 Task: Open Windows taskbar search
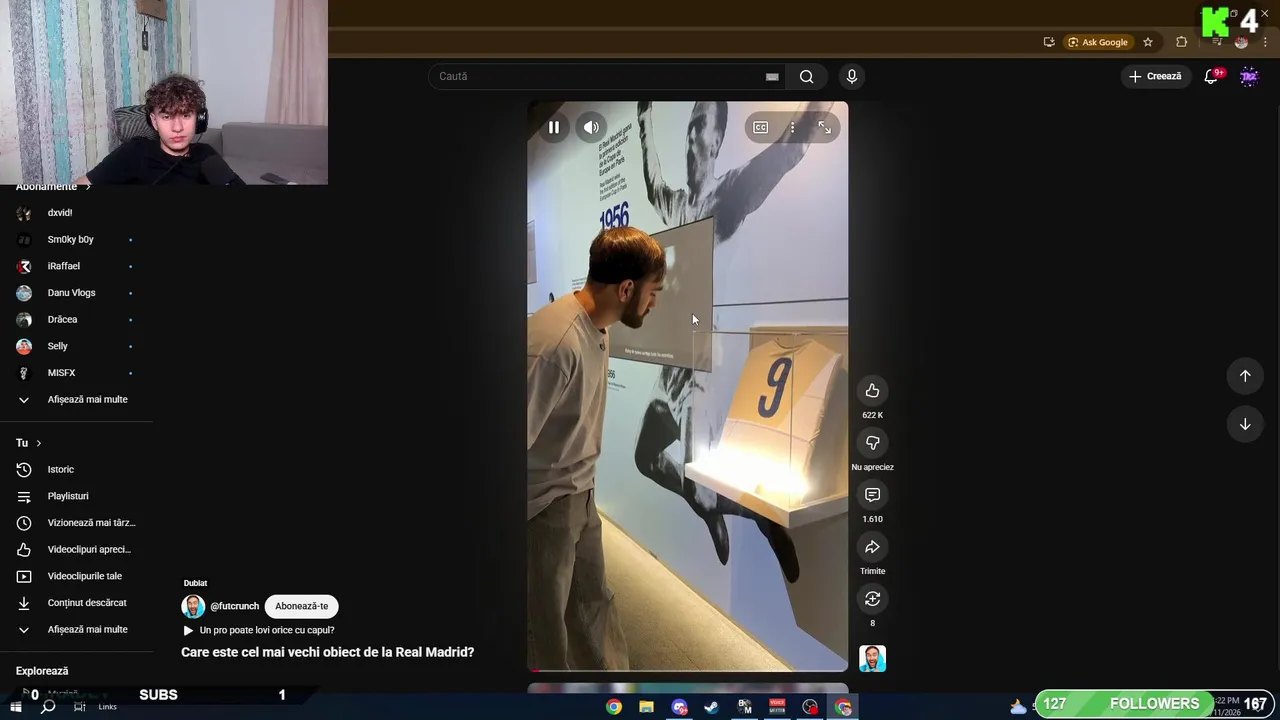point(48,707)
